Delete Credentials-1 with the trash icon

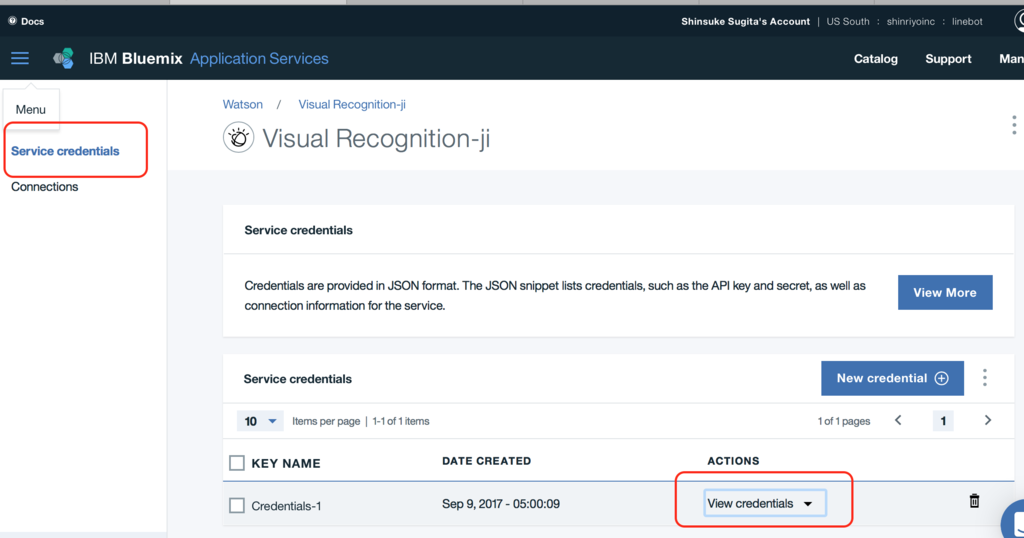(974, 501)
